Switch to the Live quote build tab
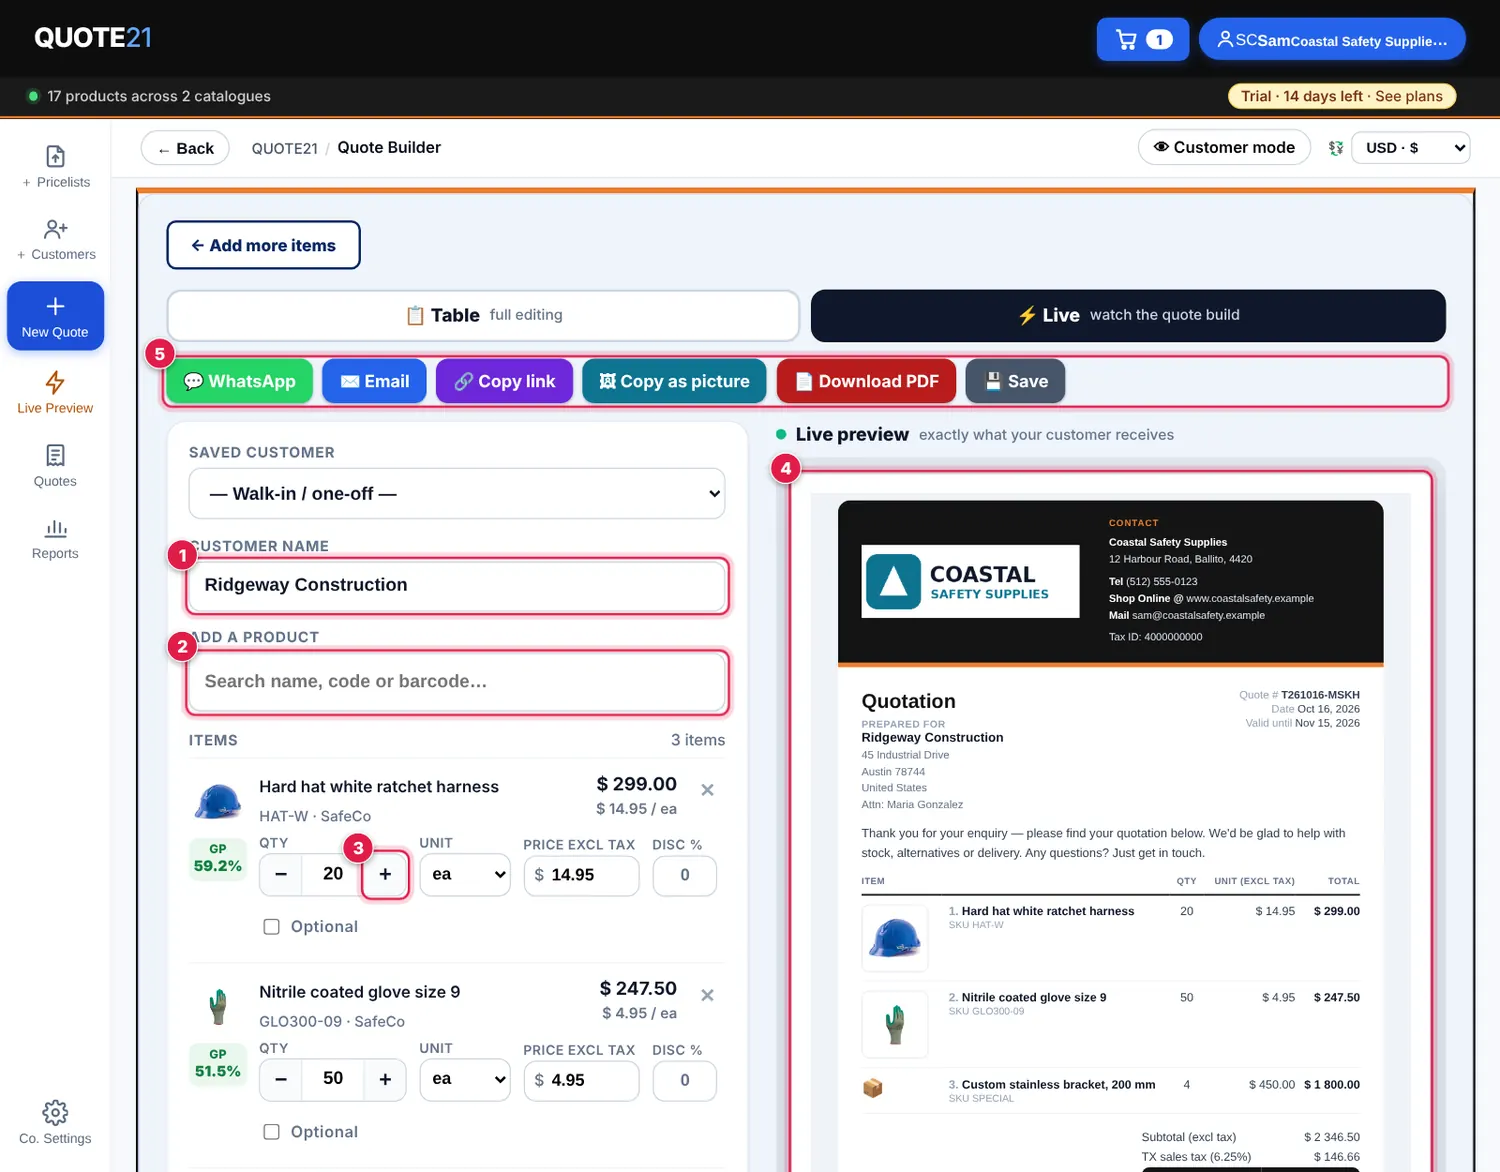Viewport: 1500px width, 1172px height. coord(1128,316)
